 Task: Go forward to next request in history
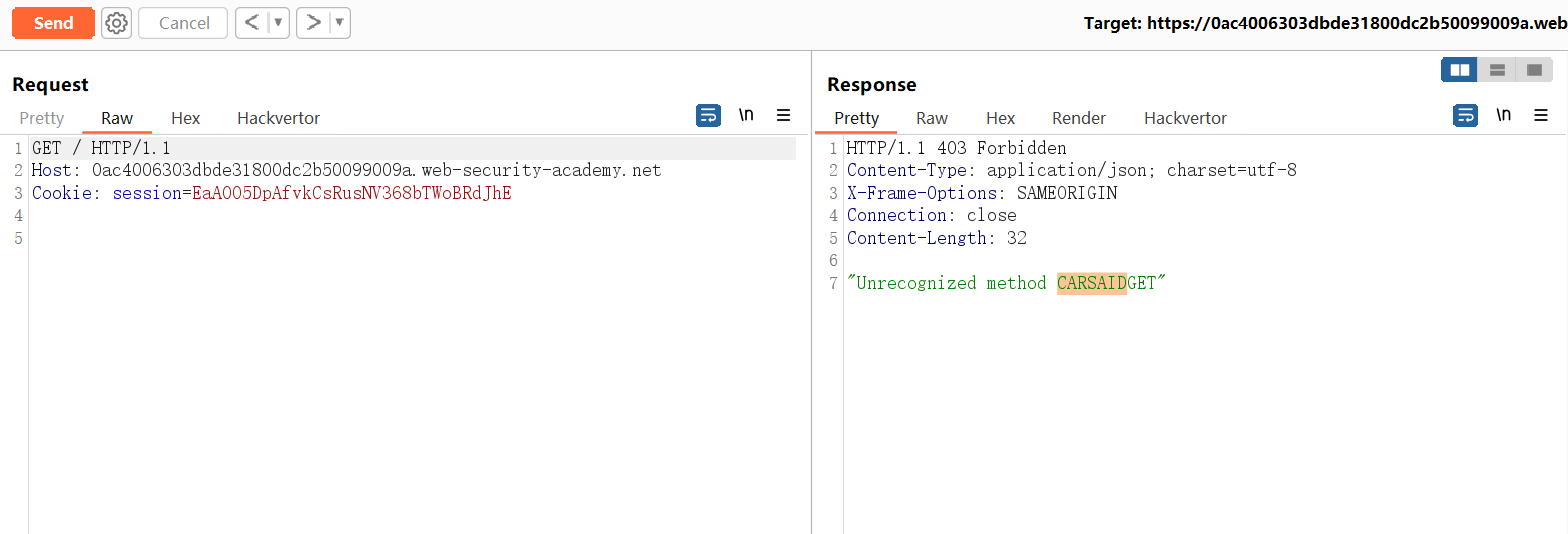[x=313, y=23]
